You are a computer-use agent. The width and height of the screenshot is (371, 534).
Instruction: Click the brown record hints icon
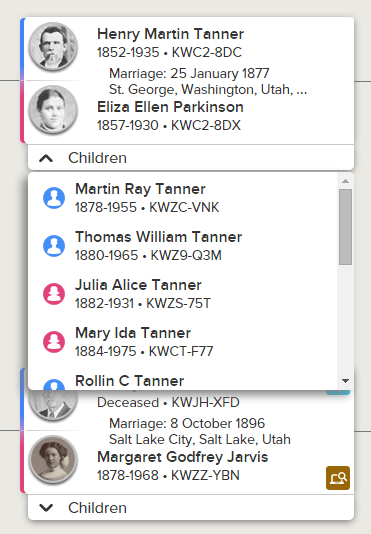pyautogui.click(x=338, y=478)
